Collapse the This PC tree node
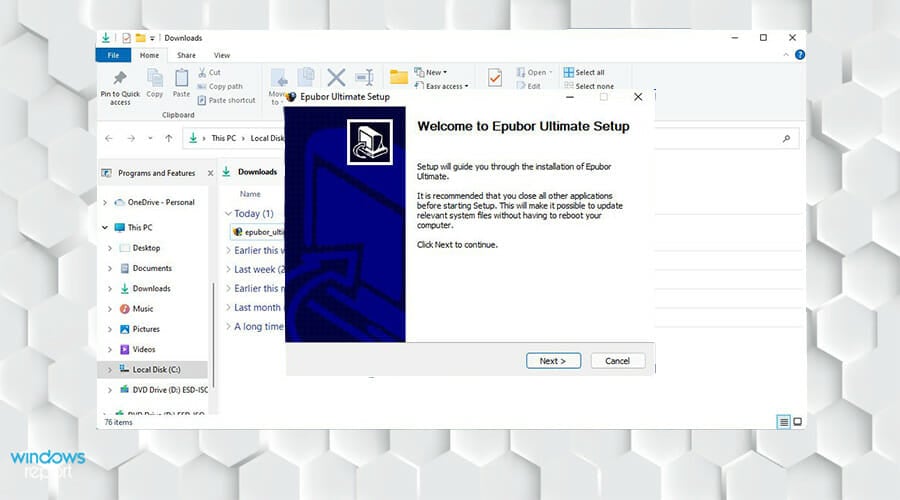900x500 pixels. coord(105,227)
